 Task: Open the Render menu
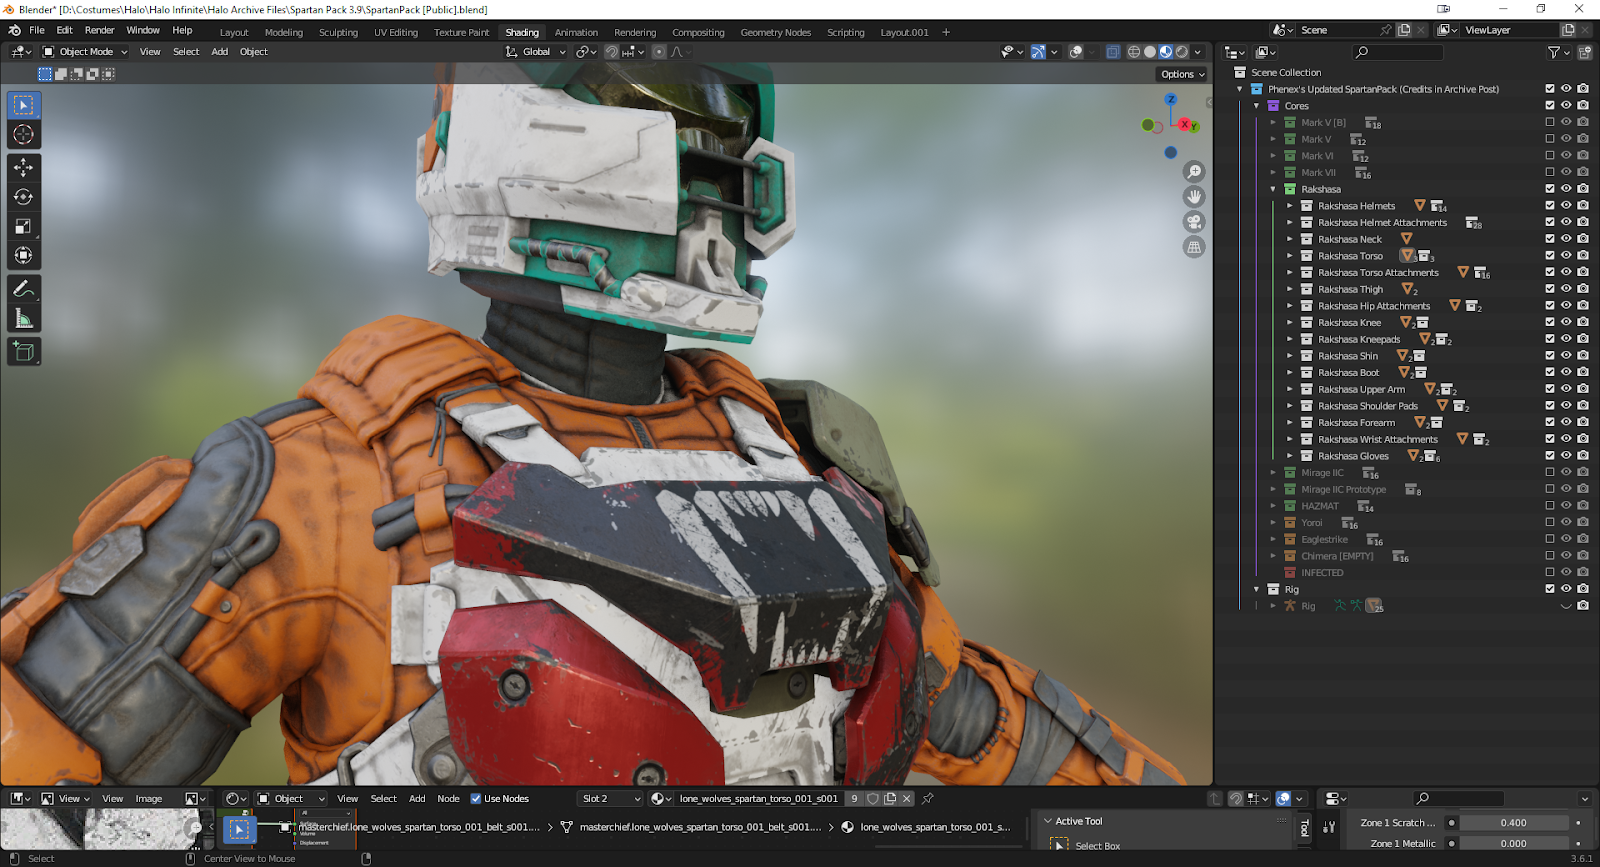(100, 31)
